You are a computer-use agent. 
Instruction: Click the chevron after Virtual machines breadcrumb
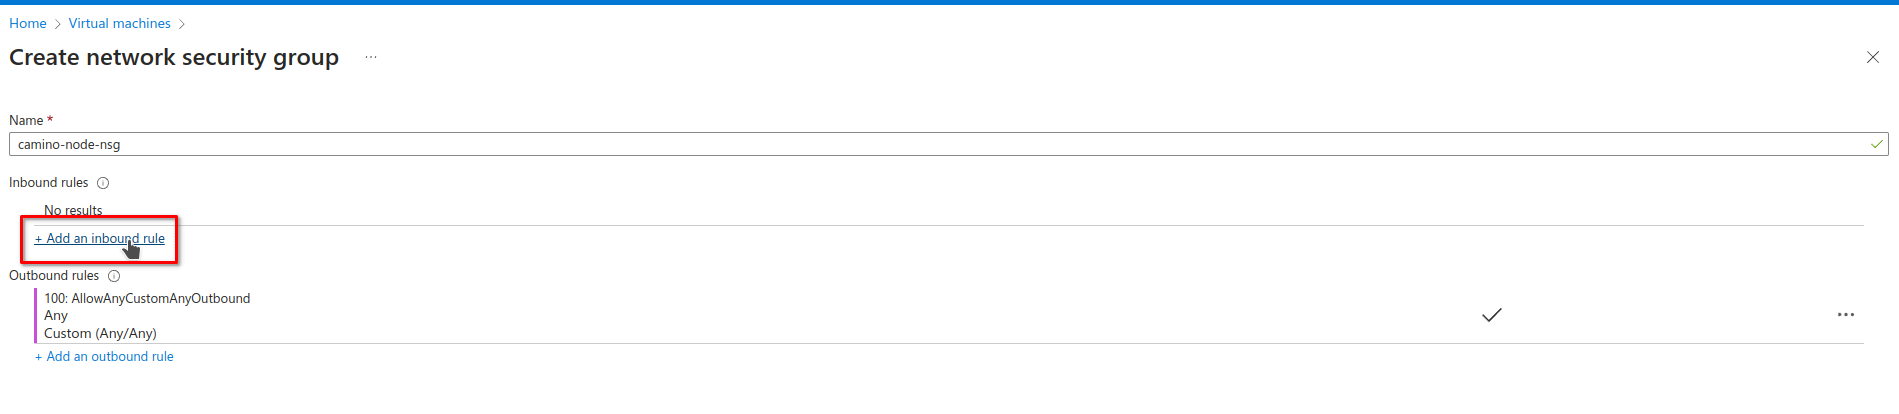coord(182,24)
